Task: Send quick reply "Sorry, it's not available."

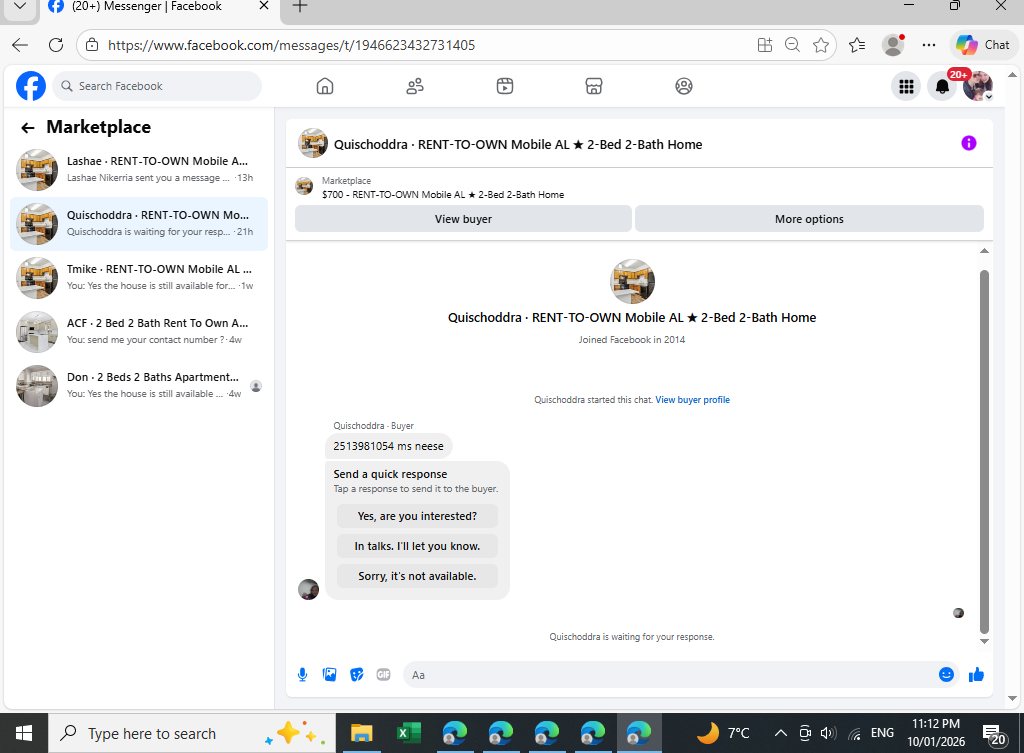Action: (417, 576)
